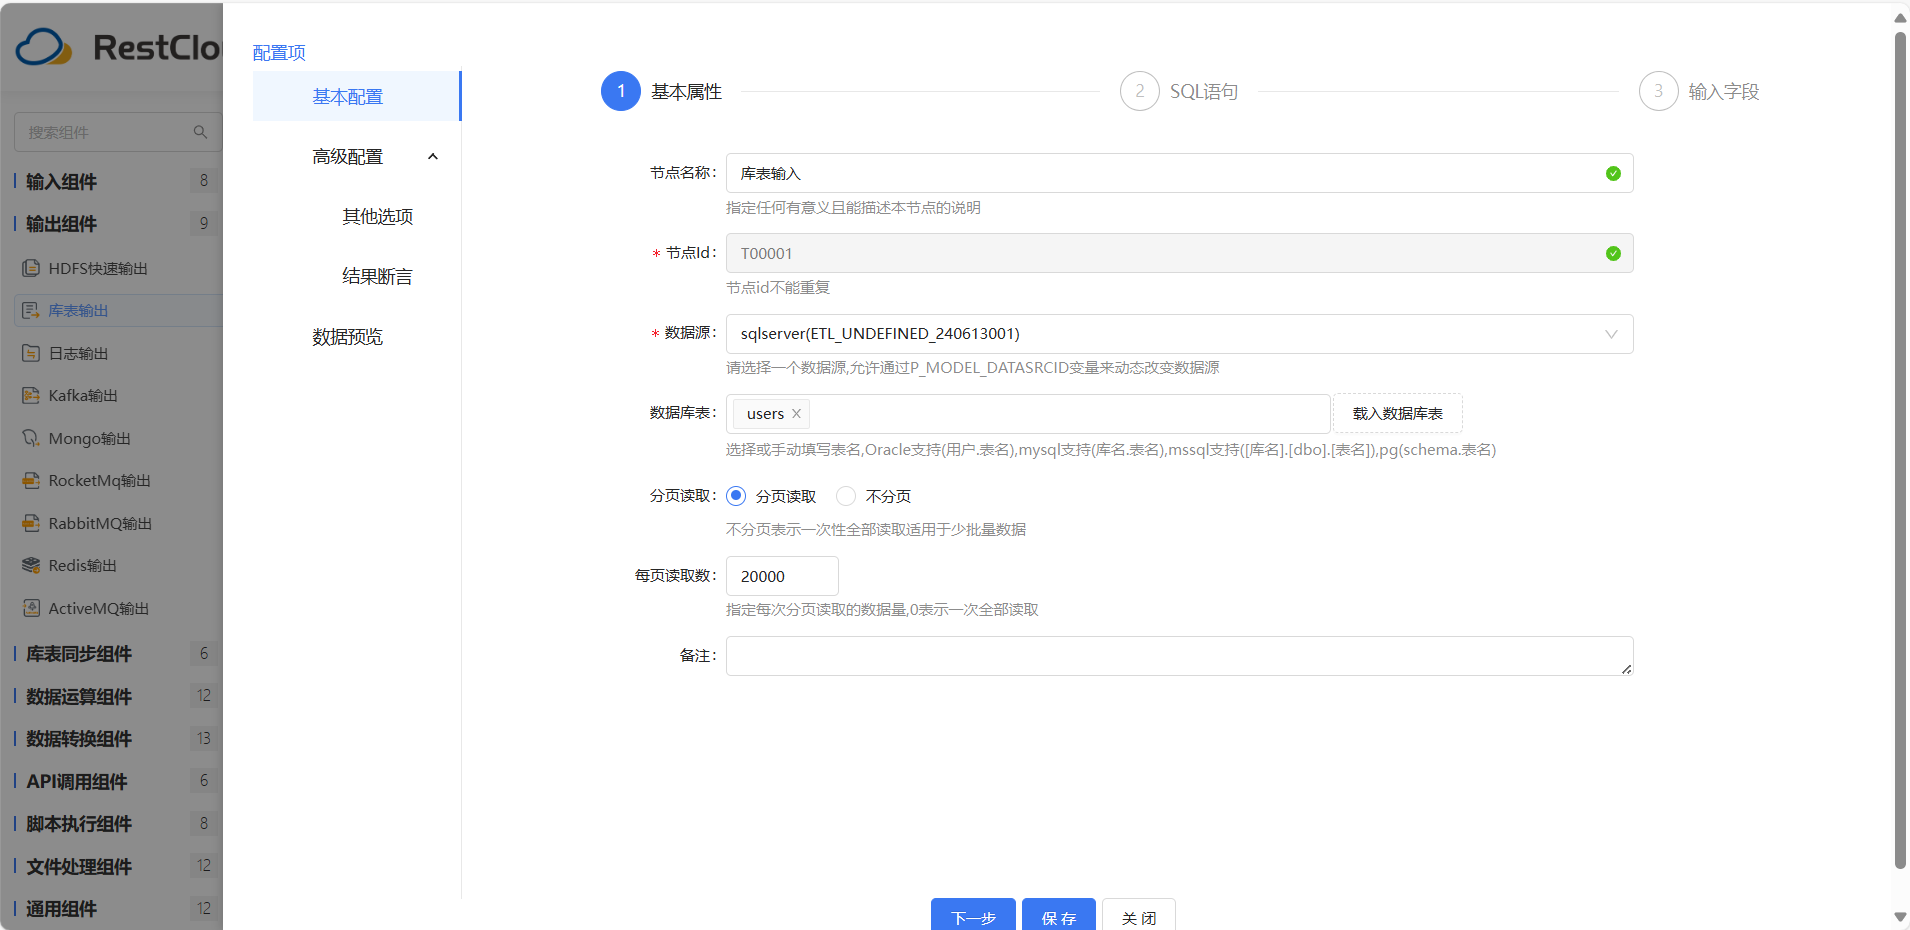
Task: Open the 基本配置 menu item
Action: point(356,96)
